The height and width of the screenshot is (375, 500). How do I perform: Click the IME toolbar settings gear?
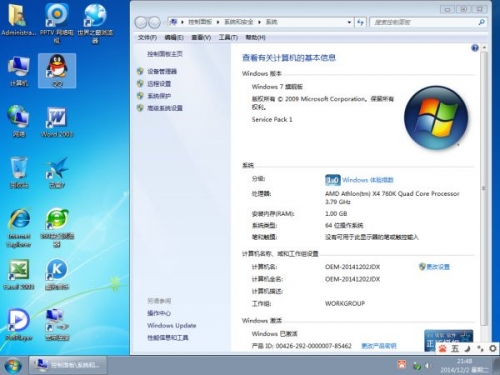click(493, 349)
